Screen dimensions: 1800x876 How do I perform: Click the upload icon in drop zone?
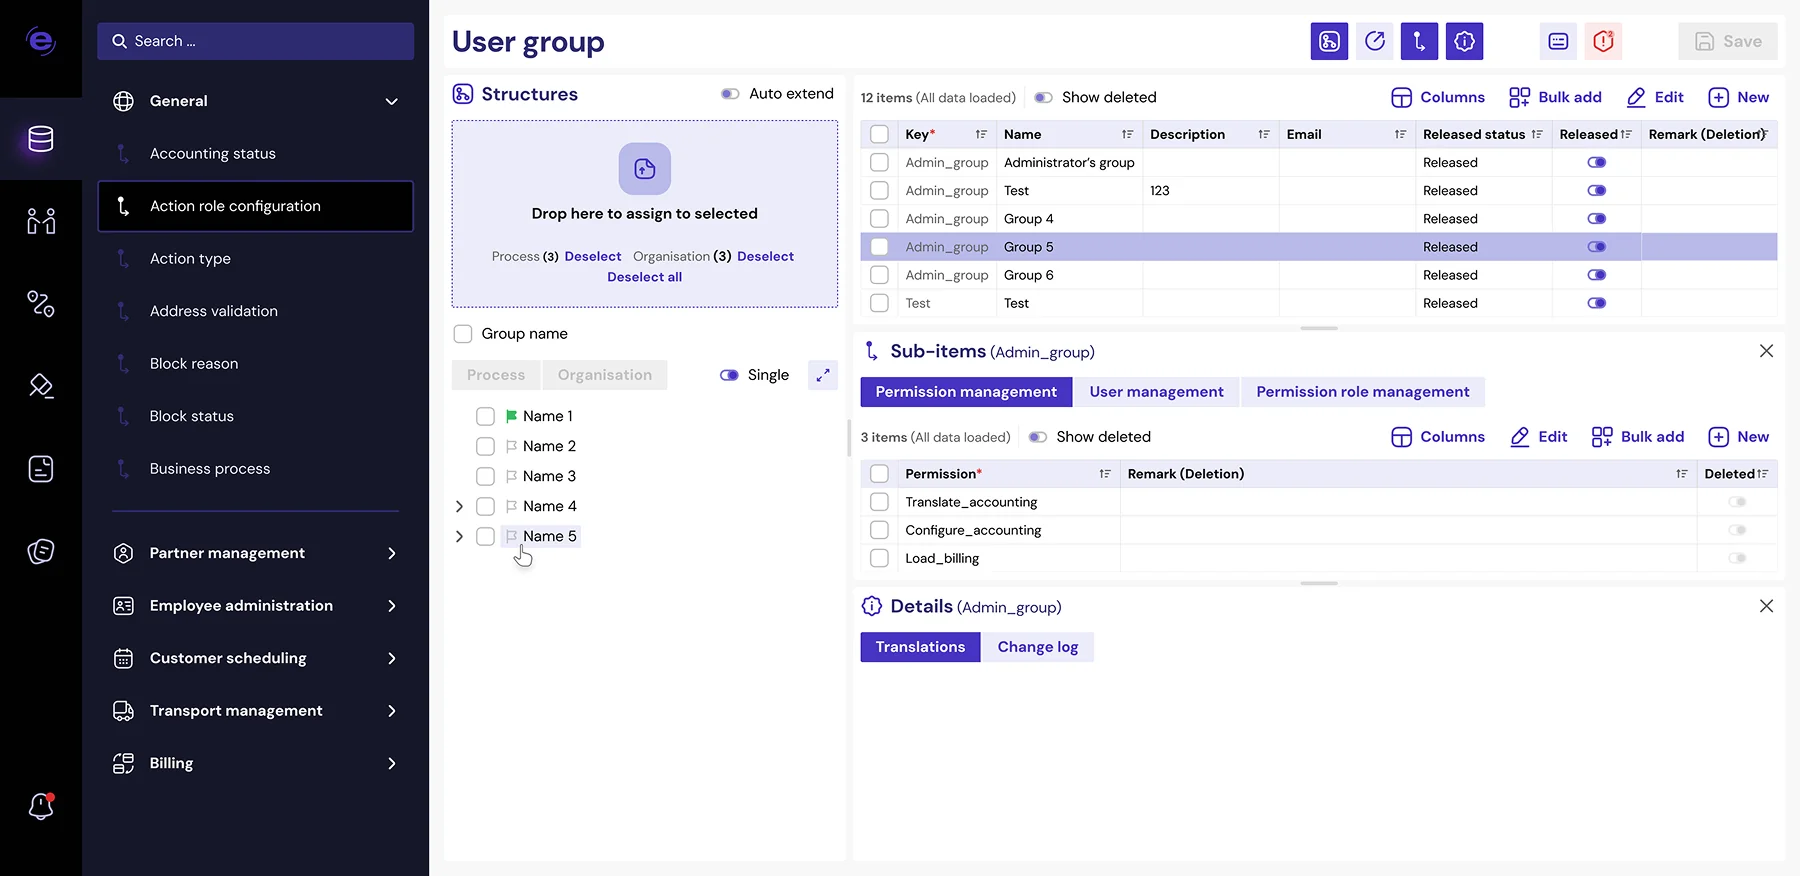click(645, 169)
